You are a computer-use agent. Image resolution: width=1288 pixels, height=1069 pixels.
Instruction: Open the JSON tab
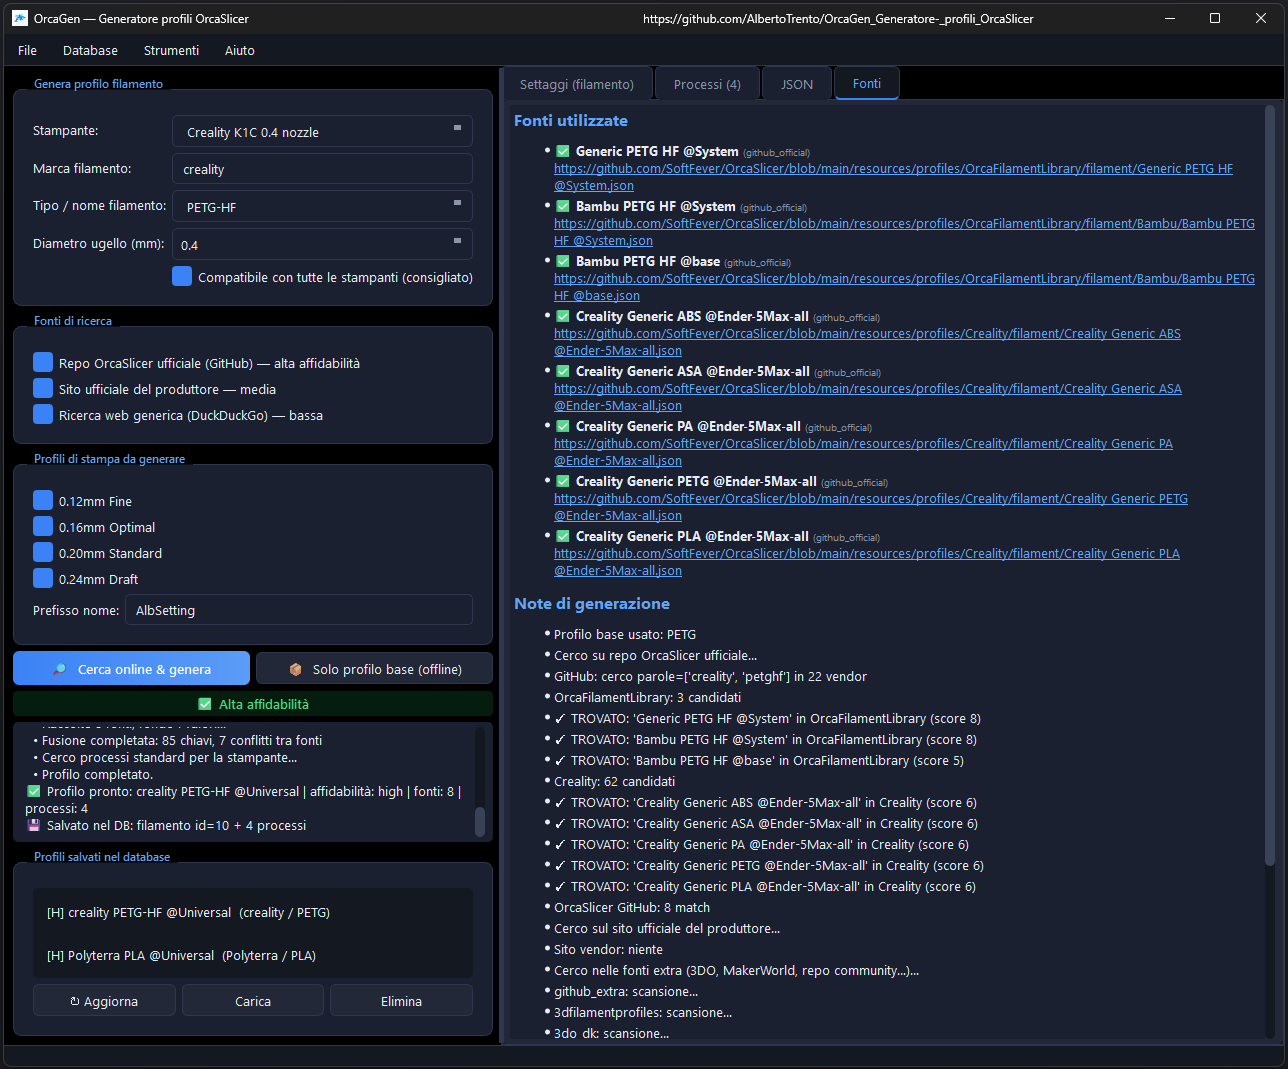797,84
